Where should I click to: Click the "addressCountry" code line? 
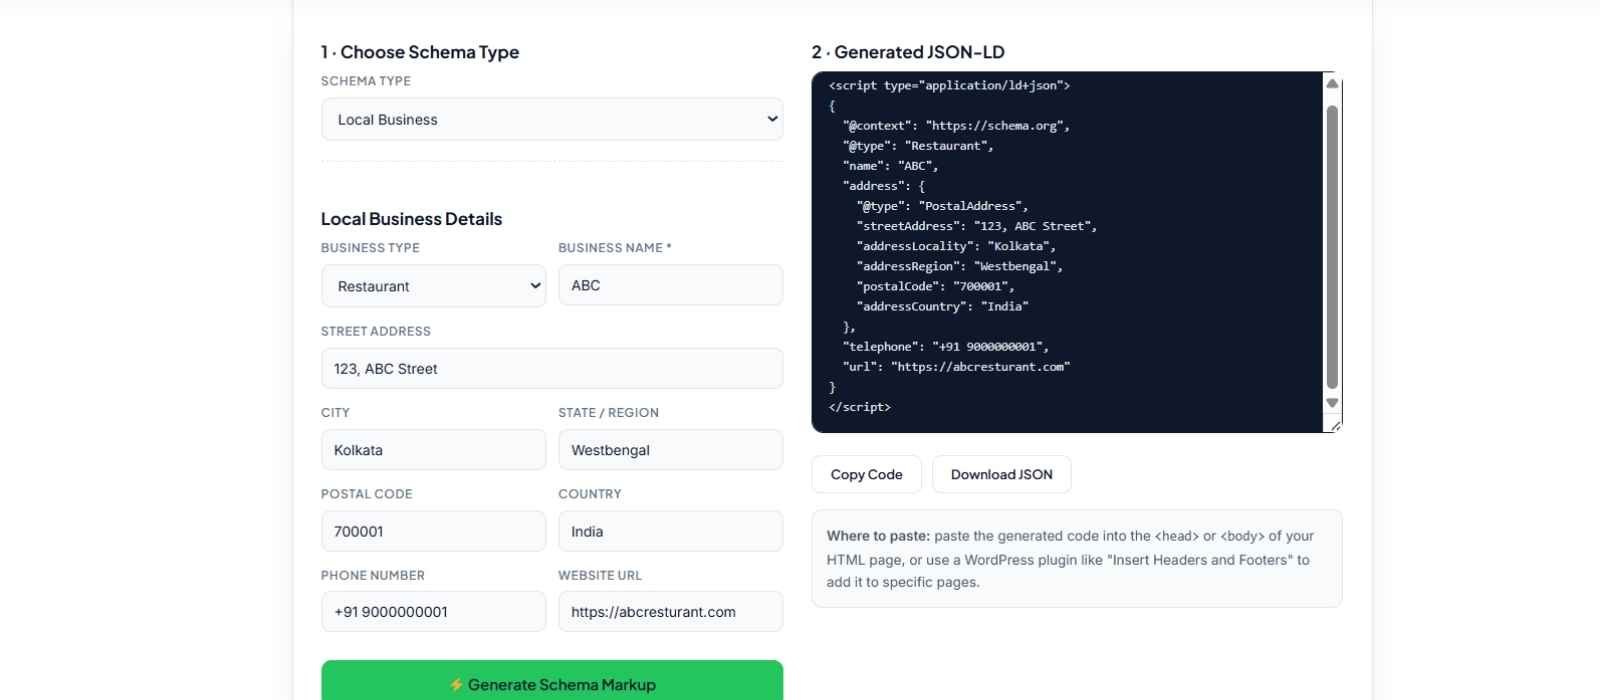[x=942, y=307]
